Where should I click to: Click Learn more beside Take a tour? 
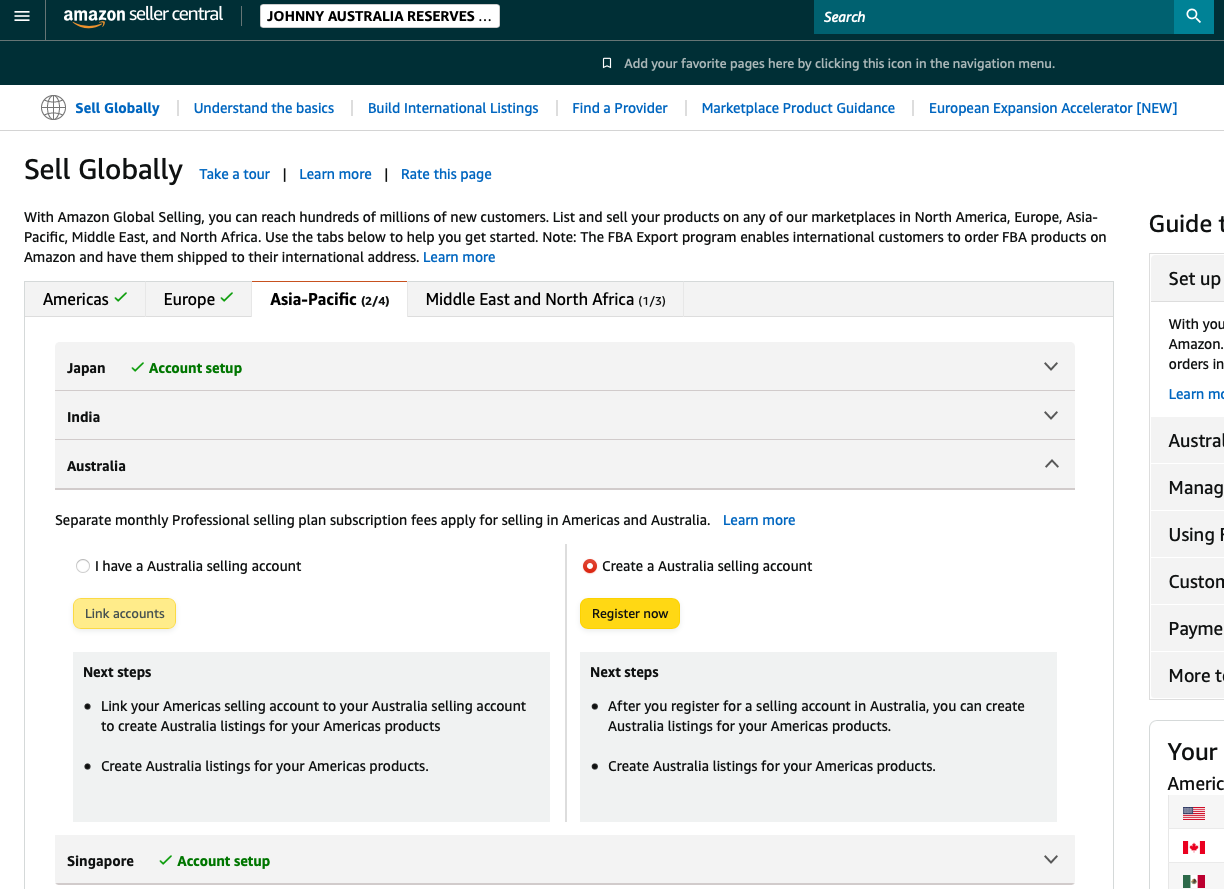pos(335,174)
